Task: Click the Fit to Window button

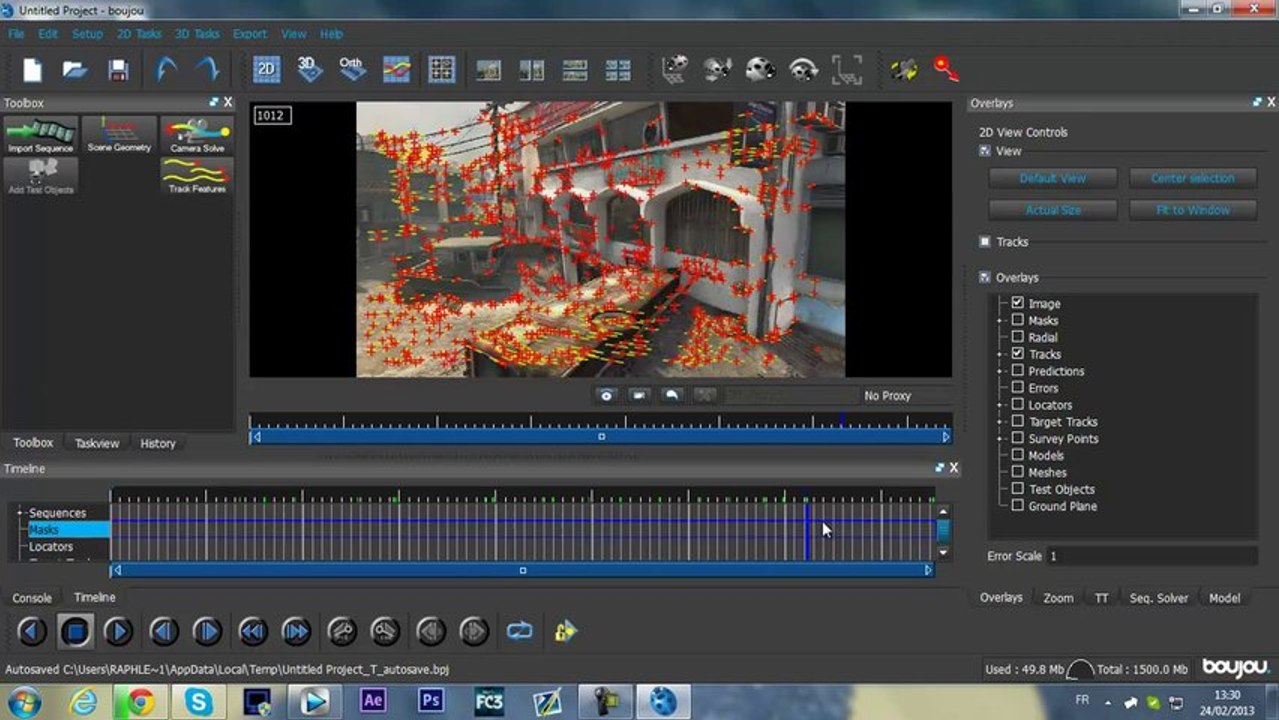Action: [1193, 210]
